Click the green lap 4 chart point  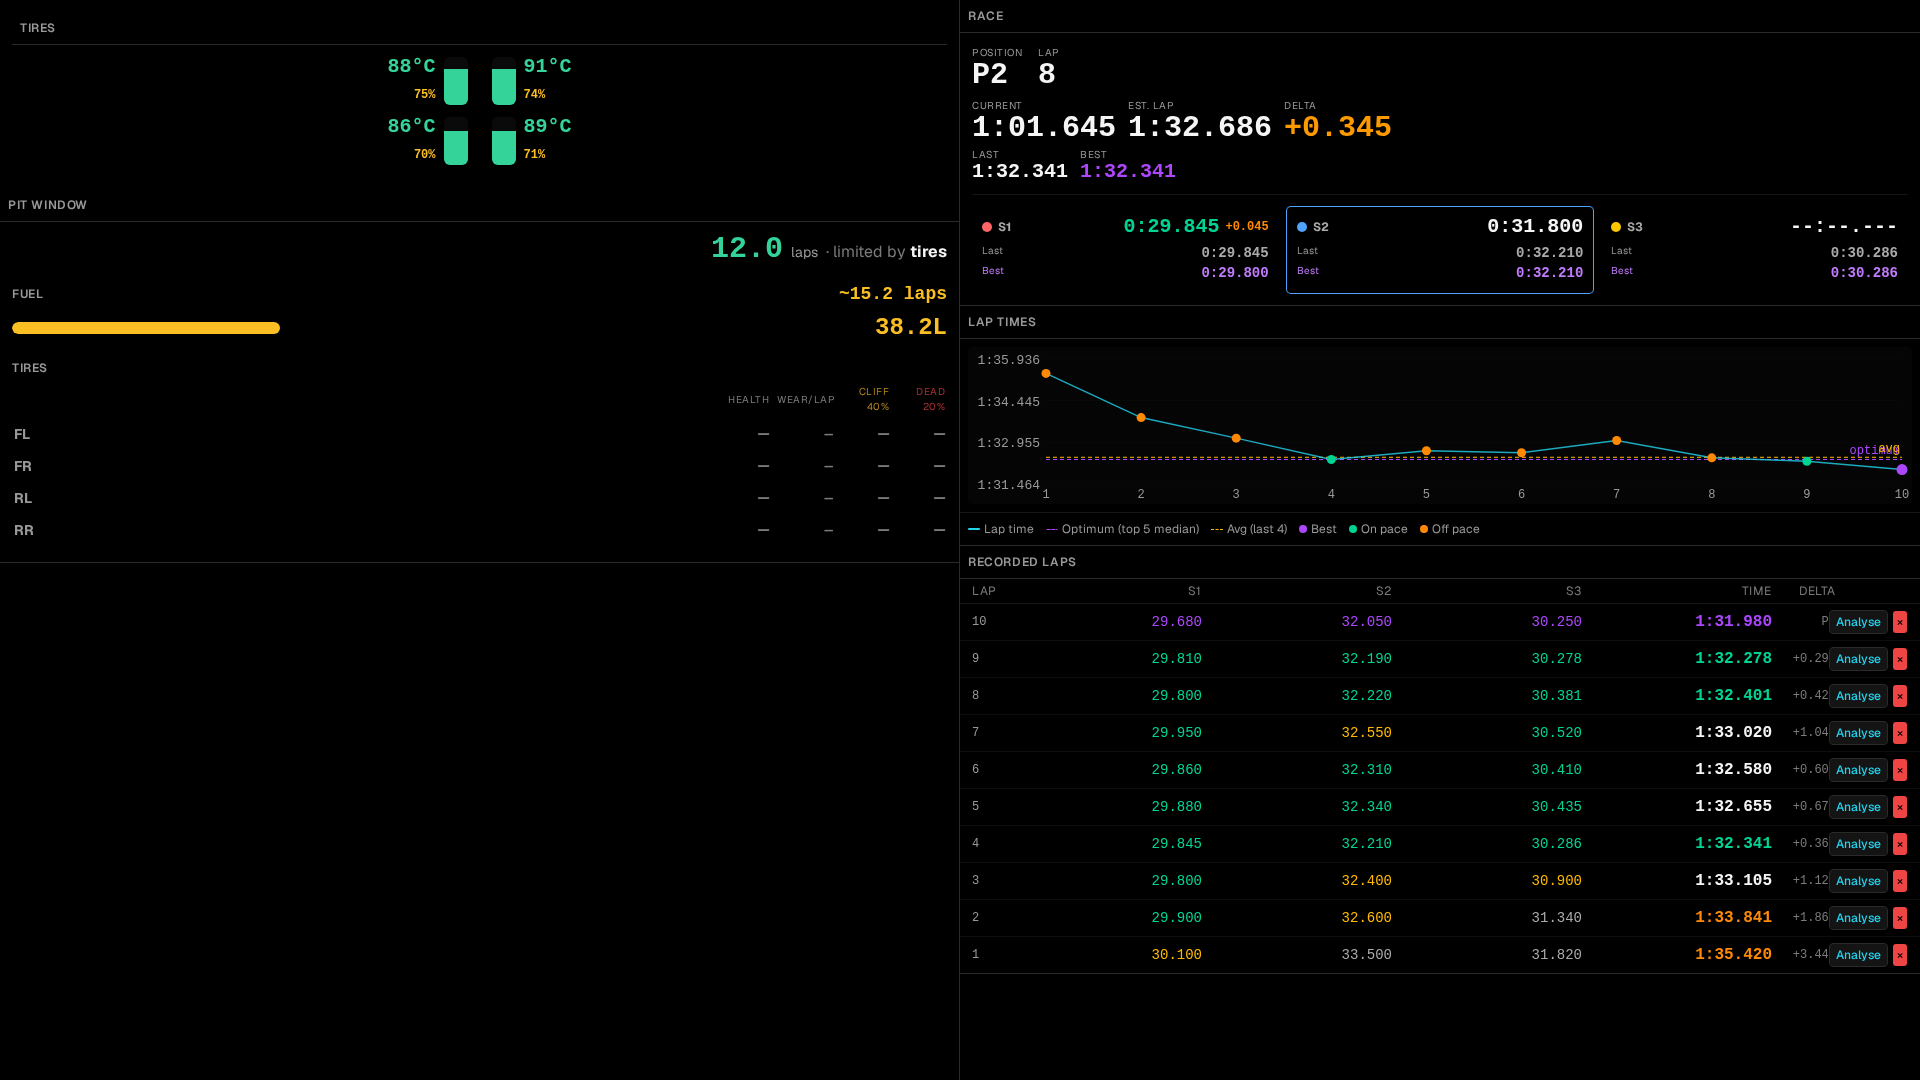1331,460
